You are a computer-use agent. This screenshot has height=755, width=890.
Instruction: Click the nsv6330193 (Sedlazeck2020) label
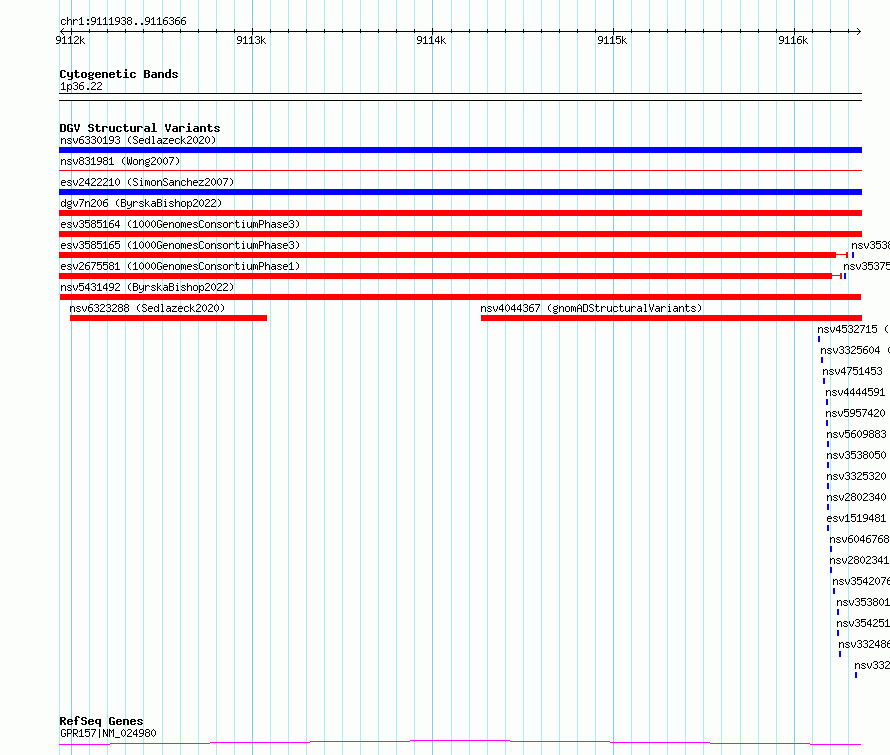pos(138,140)
